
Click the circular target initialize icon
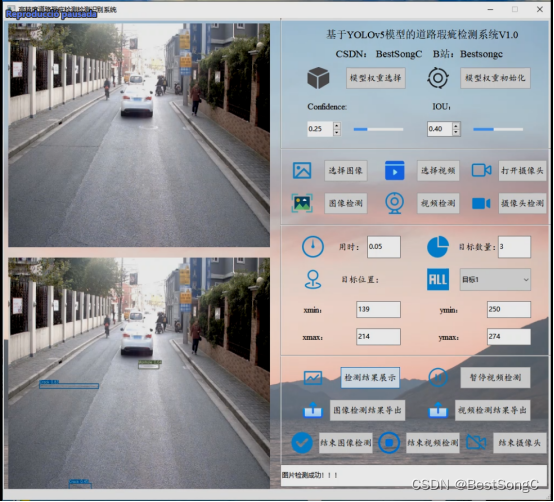pos(438,78)
